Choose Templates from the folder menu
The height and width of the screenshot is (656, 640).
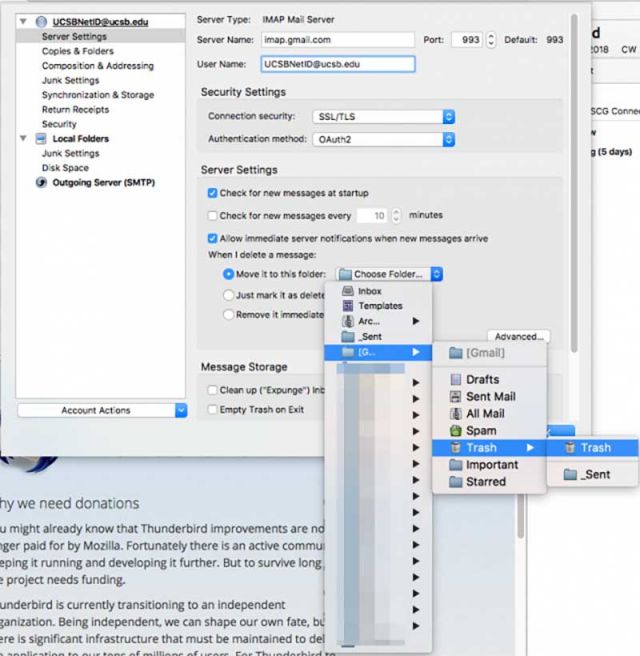coord(378,306)
